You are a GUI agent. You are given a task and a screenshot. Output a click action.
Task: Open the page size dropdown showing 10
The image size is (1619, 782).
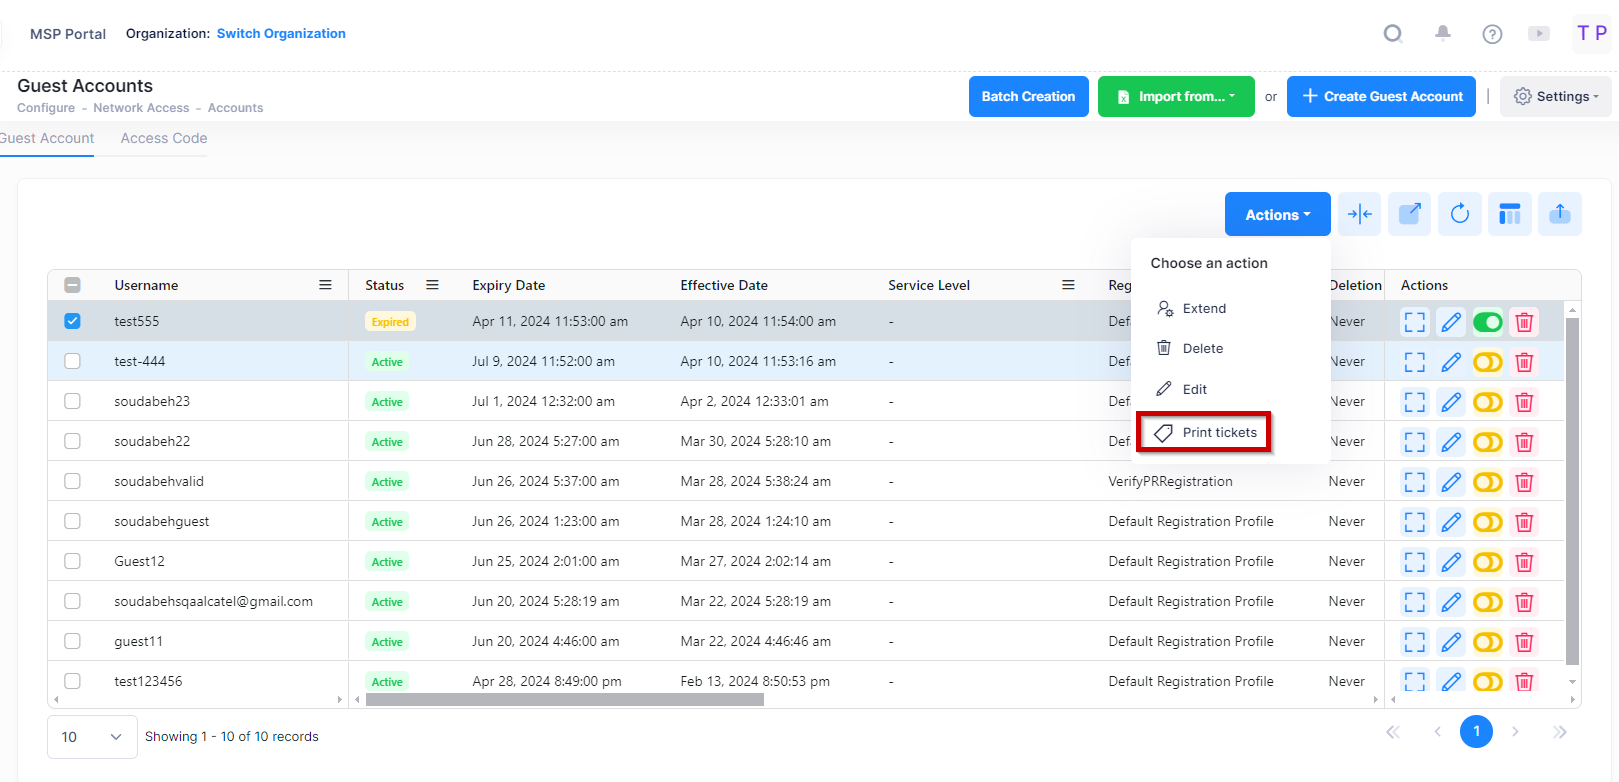click(x=91, y=737)
